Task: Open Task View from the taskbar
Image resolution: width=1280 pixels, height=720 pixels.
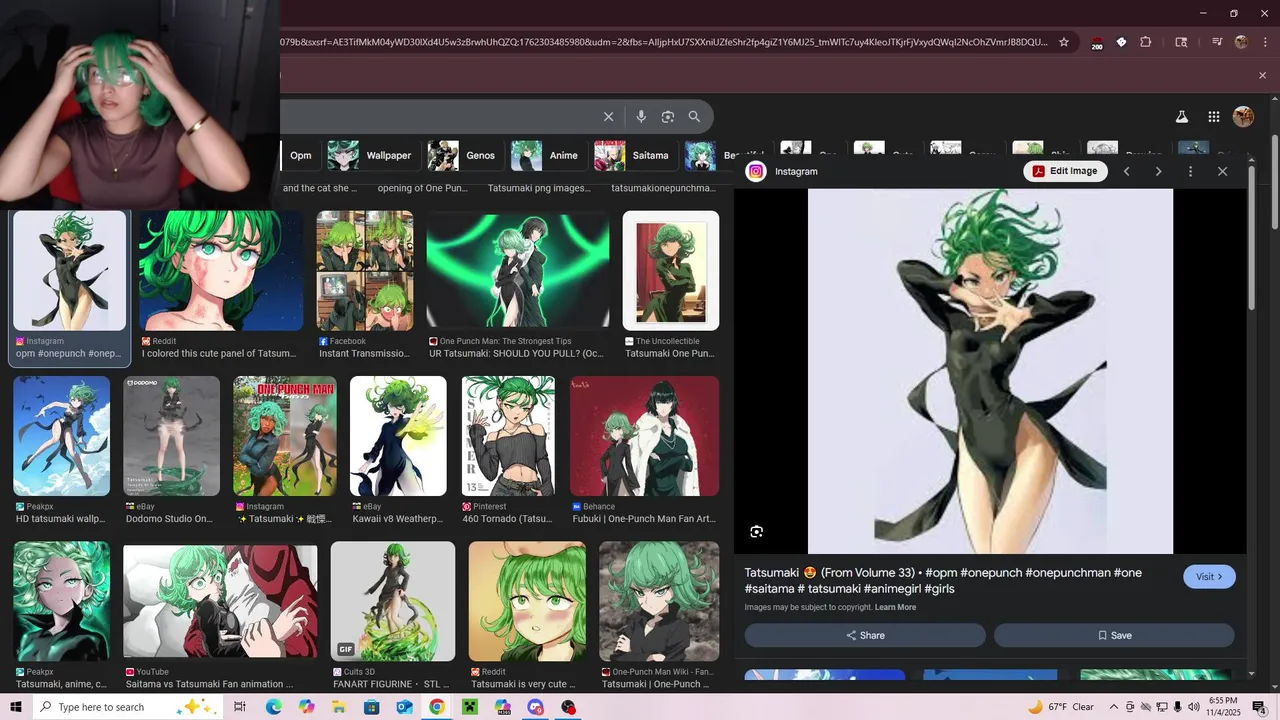Action: coord(240,707)
